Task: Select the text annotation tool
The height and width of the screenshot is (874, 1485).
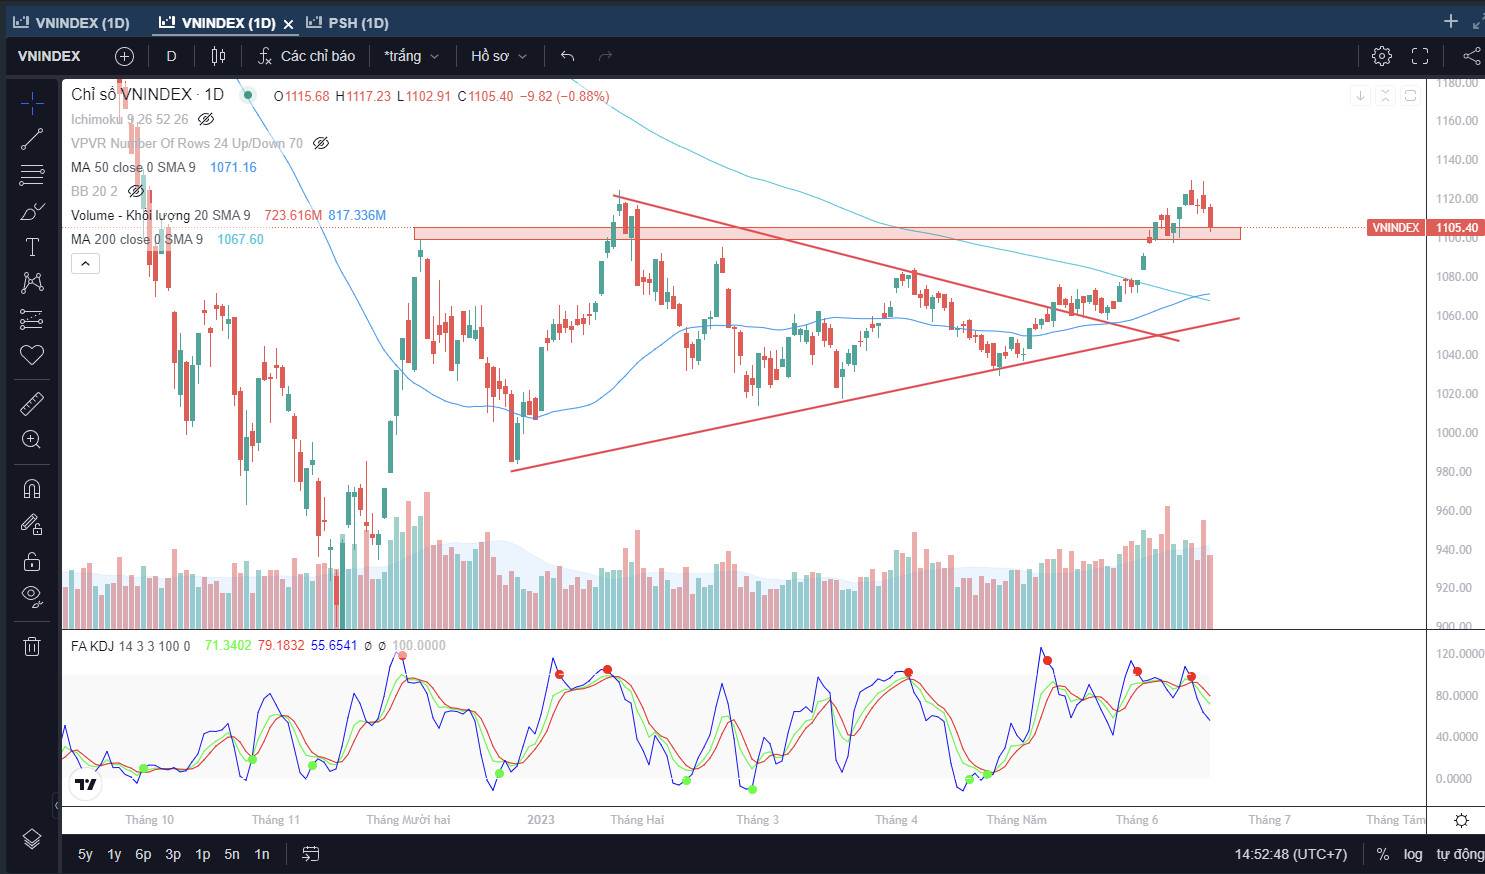Action: [32, 247]
